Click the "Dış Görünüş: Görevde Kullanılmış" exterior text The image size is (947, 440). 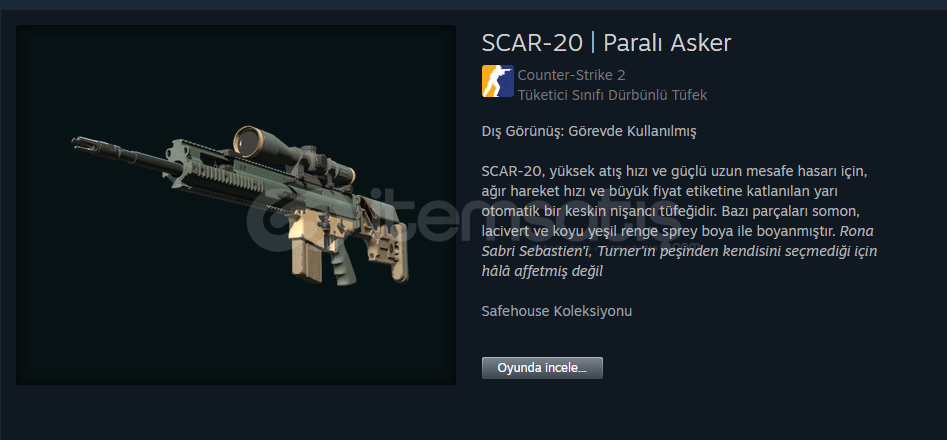tap(589, 131)
